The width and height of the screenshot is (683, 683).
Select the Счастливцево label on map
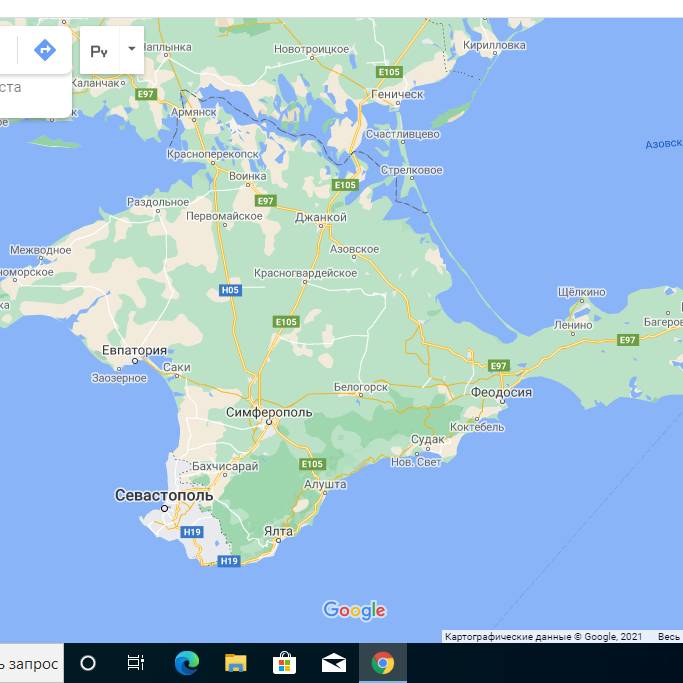[403, 134]
